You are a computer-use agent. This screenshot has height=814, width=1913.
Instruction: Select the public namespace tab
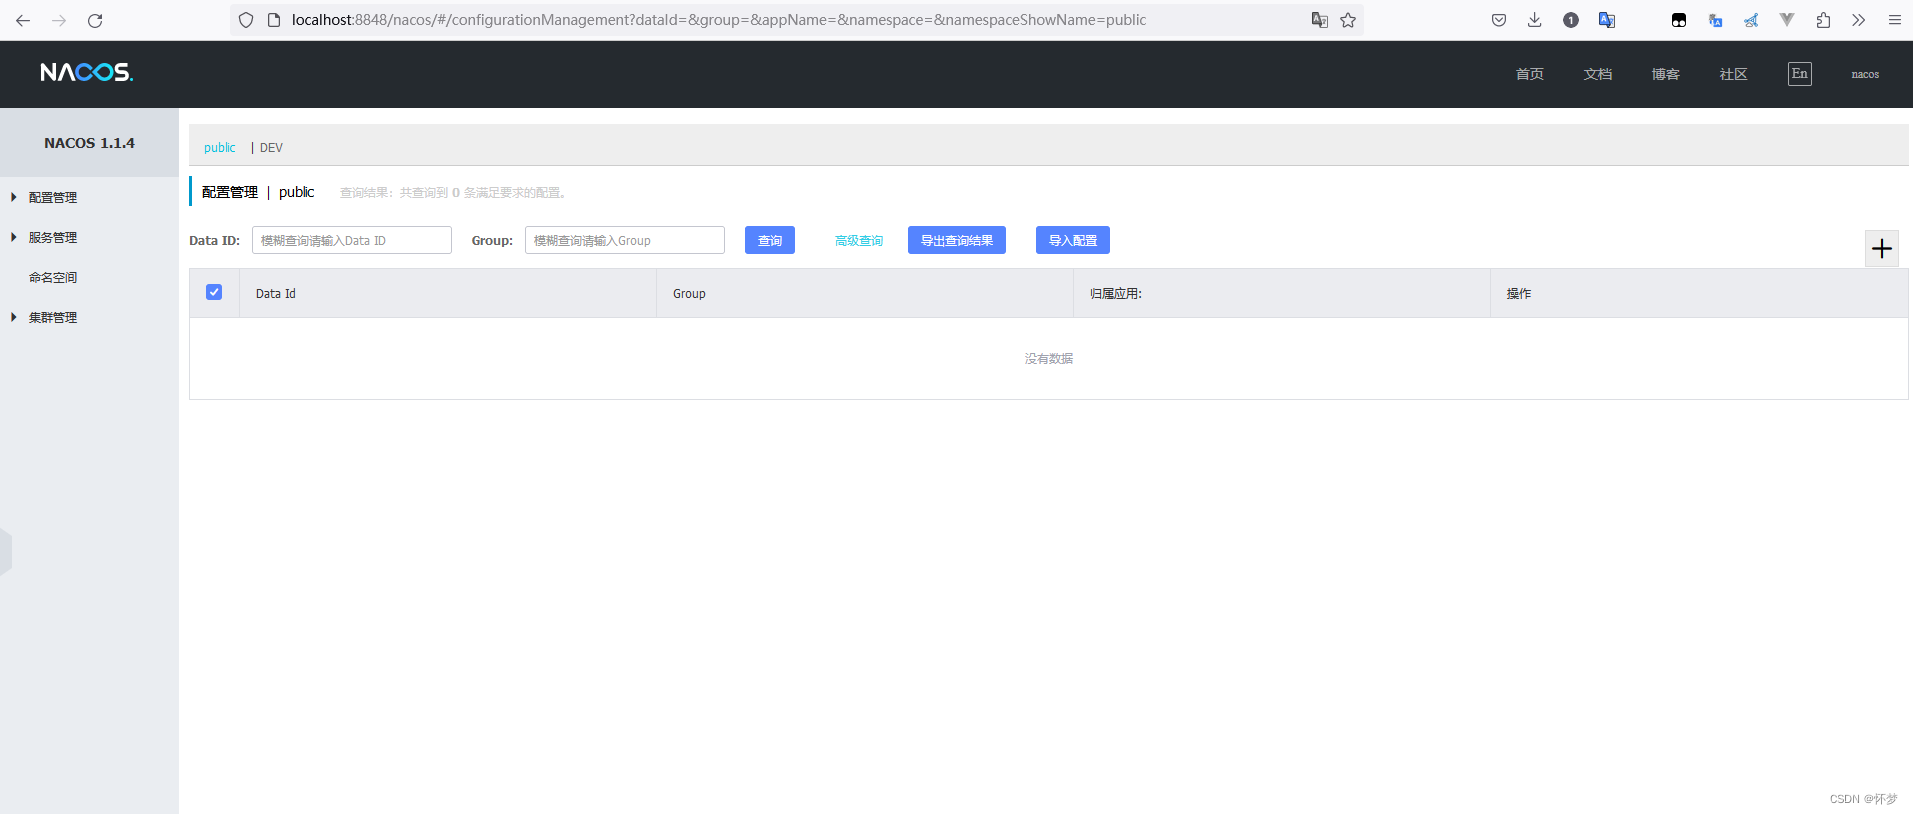pos(220,147)
